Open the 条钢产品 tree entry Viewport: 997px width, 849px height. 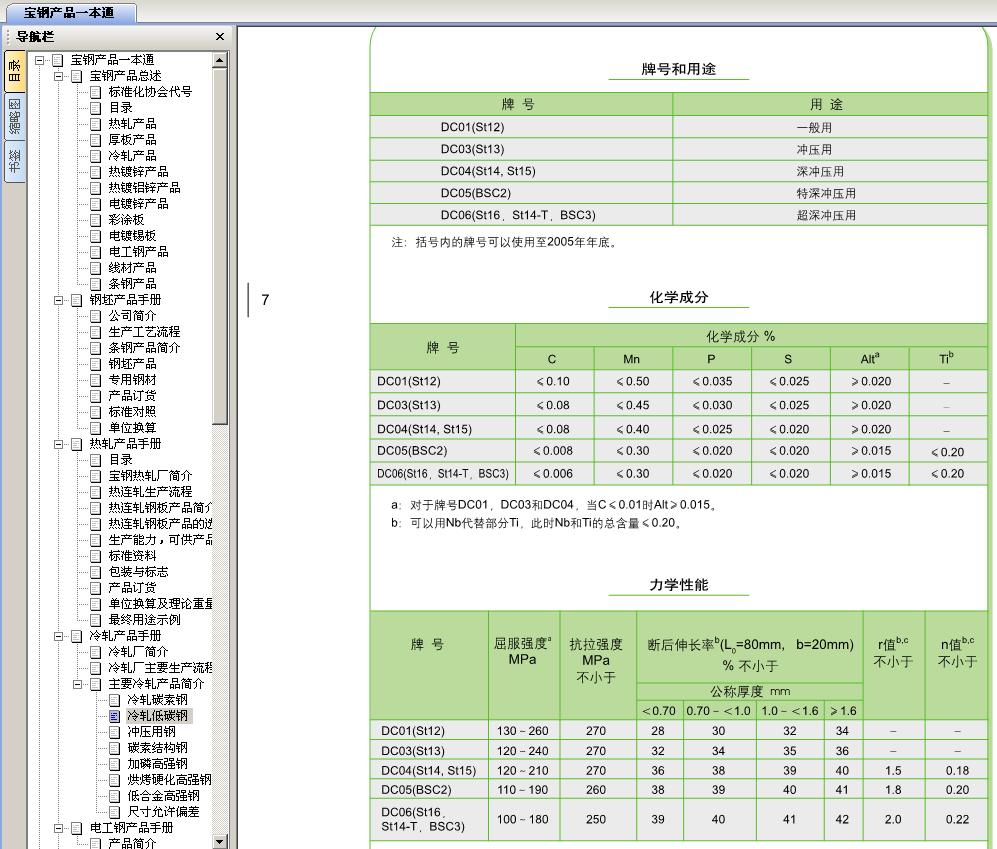click(x=132, y=284)
